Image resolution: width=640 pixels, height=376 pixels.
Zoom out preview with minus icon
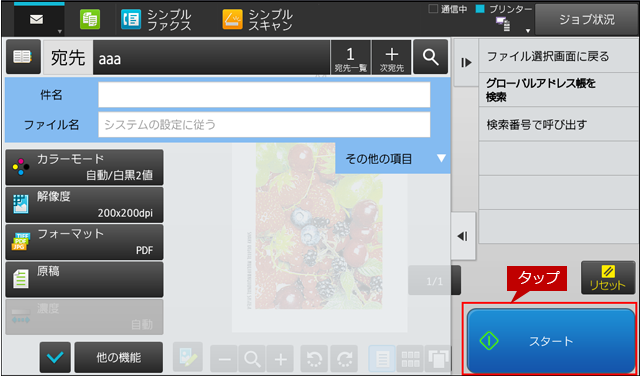(224, 359)
